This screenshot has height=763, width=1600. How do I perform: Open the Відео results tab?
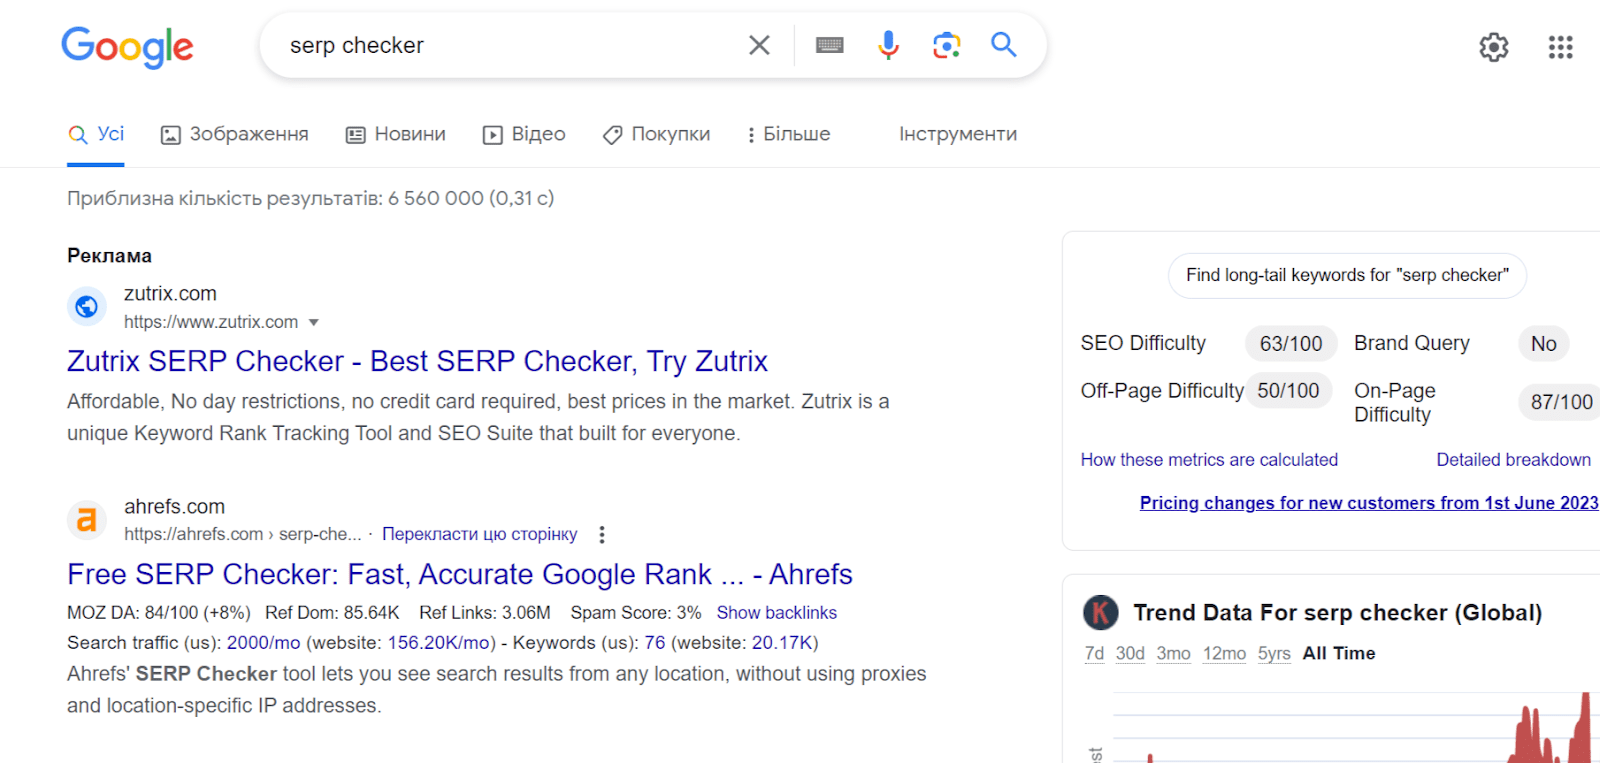click(x=524, y=134)
